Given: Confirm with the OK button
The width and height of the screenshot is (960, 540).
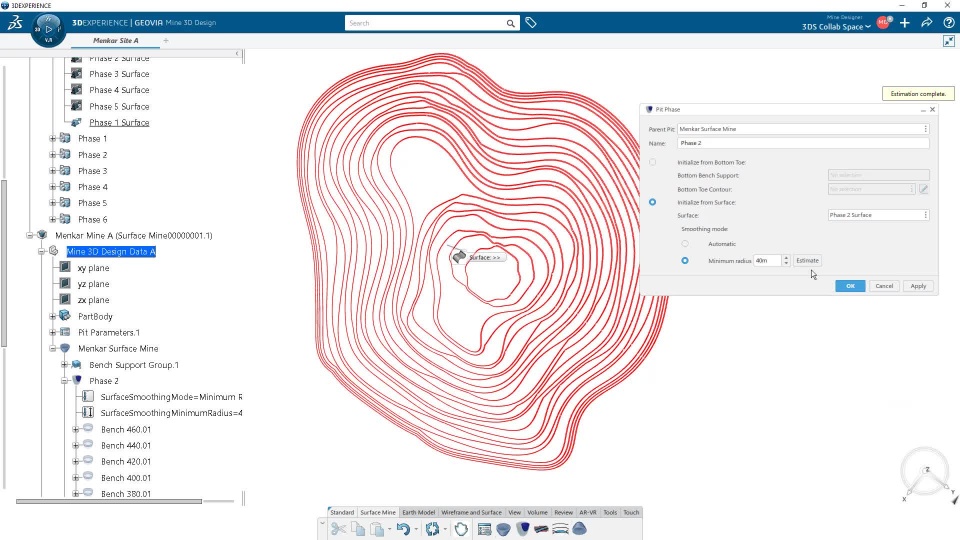Looking at the screenshot, I should pos(850,286).
